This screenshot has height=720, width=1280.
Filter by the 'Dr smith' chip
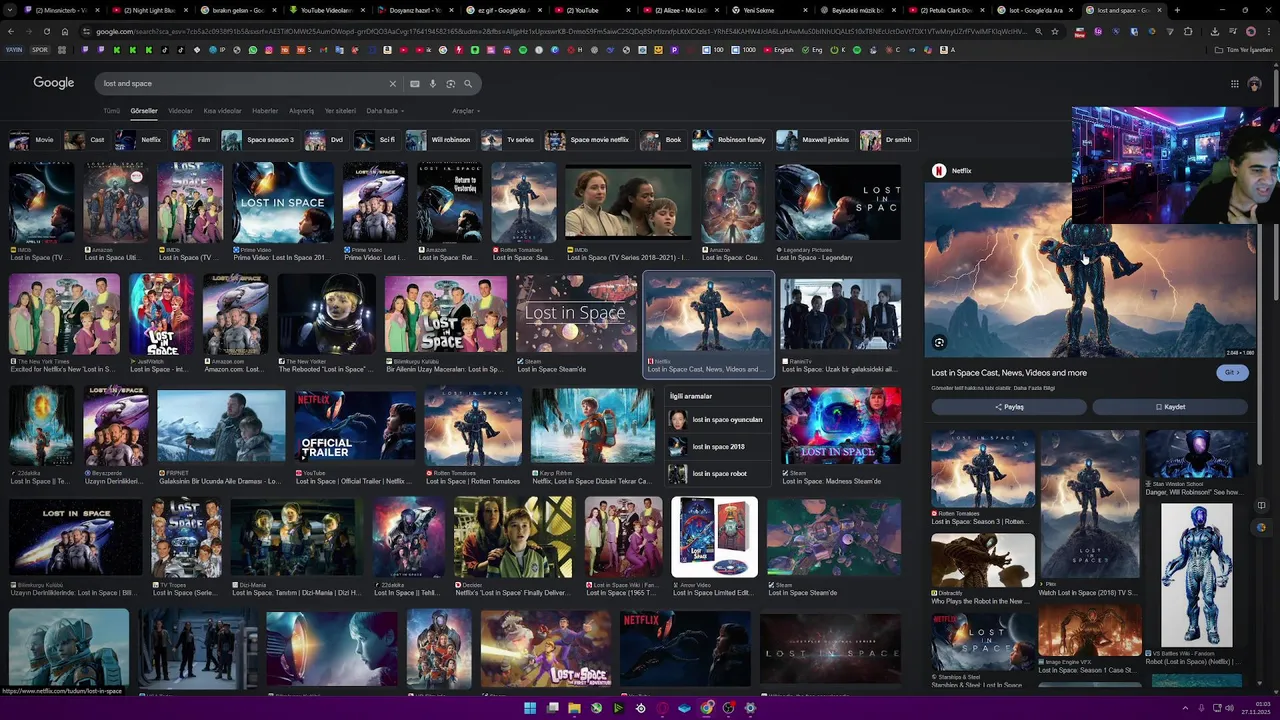pos(887,140)
